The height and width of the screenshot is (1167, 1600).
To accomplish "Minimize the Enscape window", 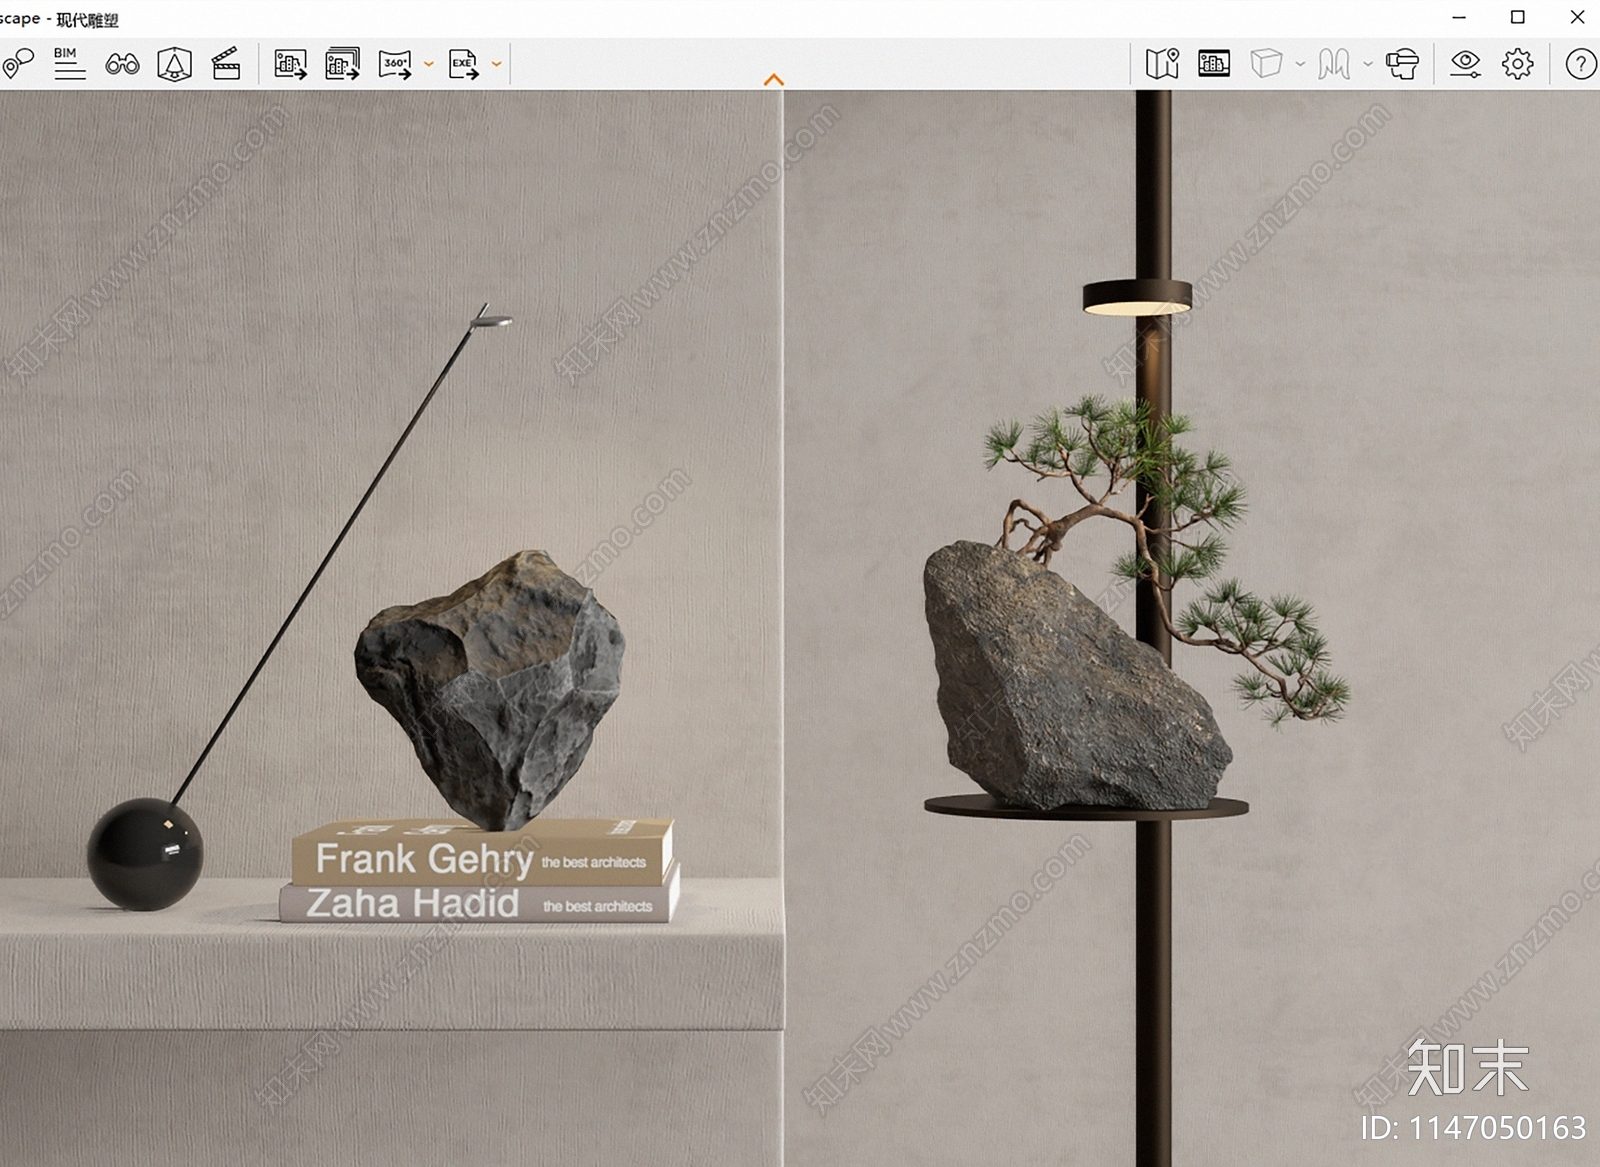I will 1459,17.
